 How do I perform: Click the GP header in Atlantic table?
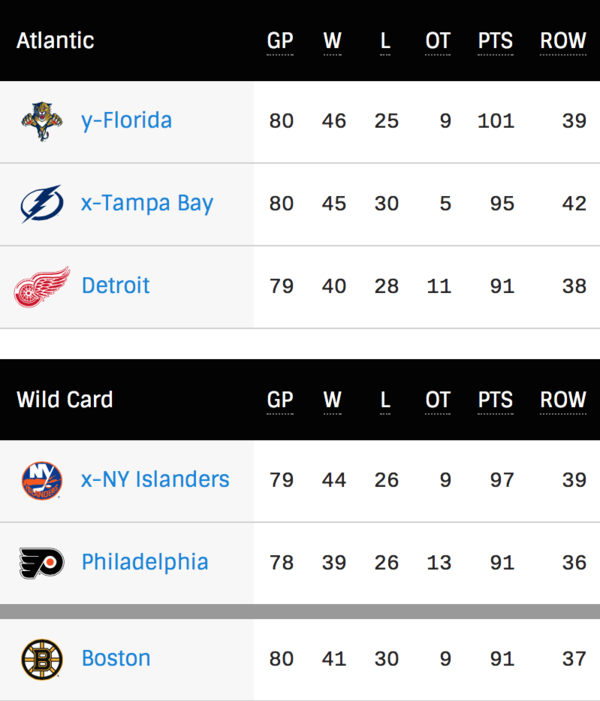280,41
